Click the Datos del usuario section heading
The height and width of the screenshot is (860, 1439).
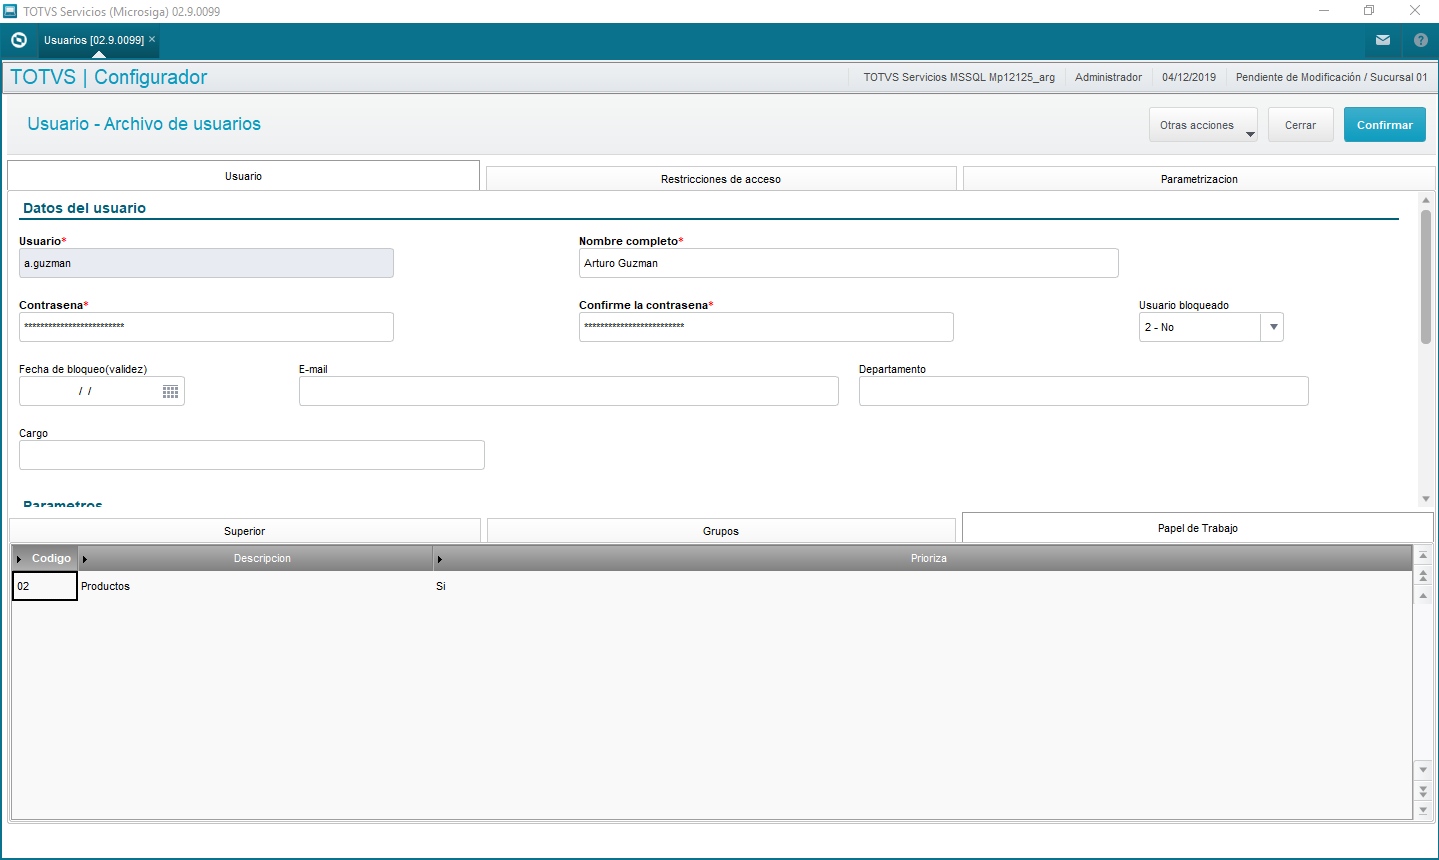pyautogui.click(x=84, y=208)
